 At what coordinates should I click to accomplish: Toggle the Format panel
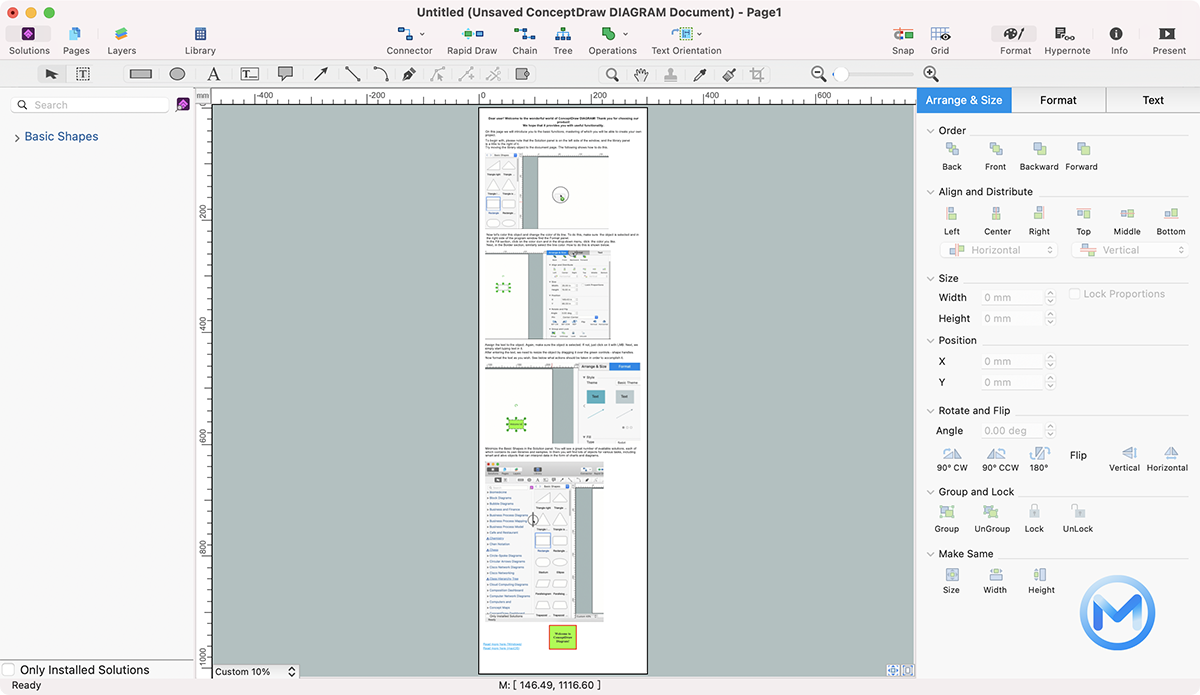pyautogui.click(x=1015, y=40)
